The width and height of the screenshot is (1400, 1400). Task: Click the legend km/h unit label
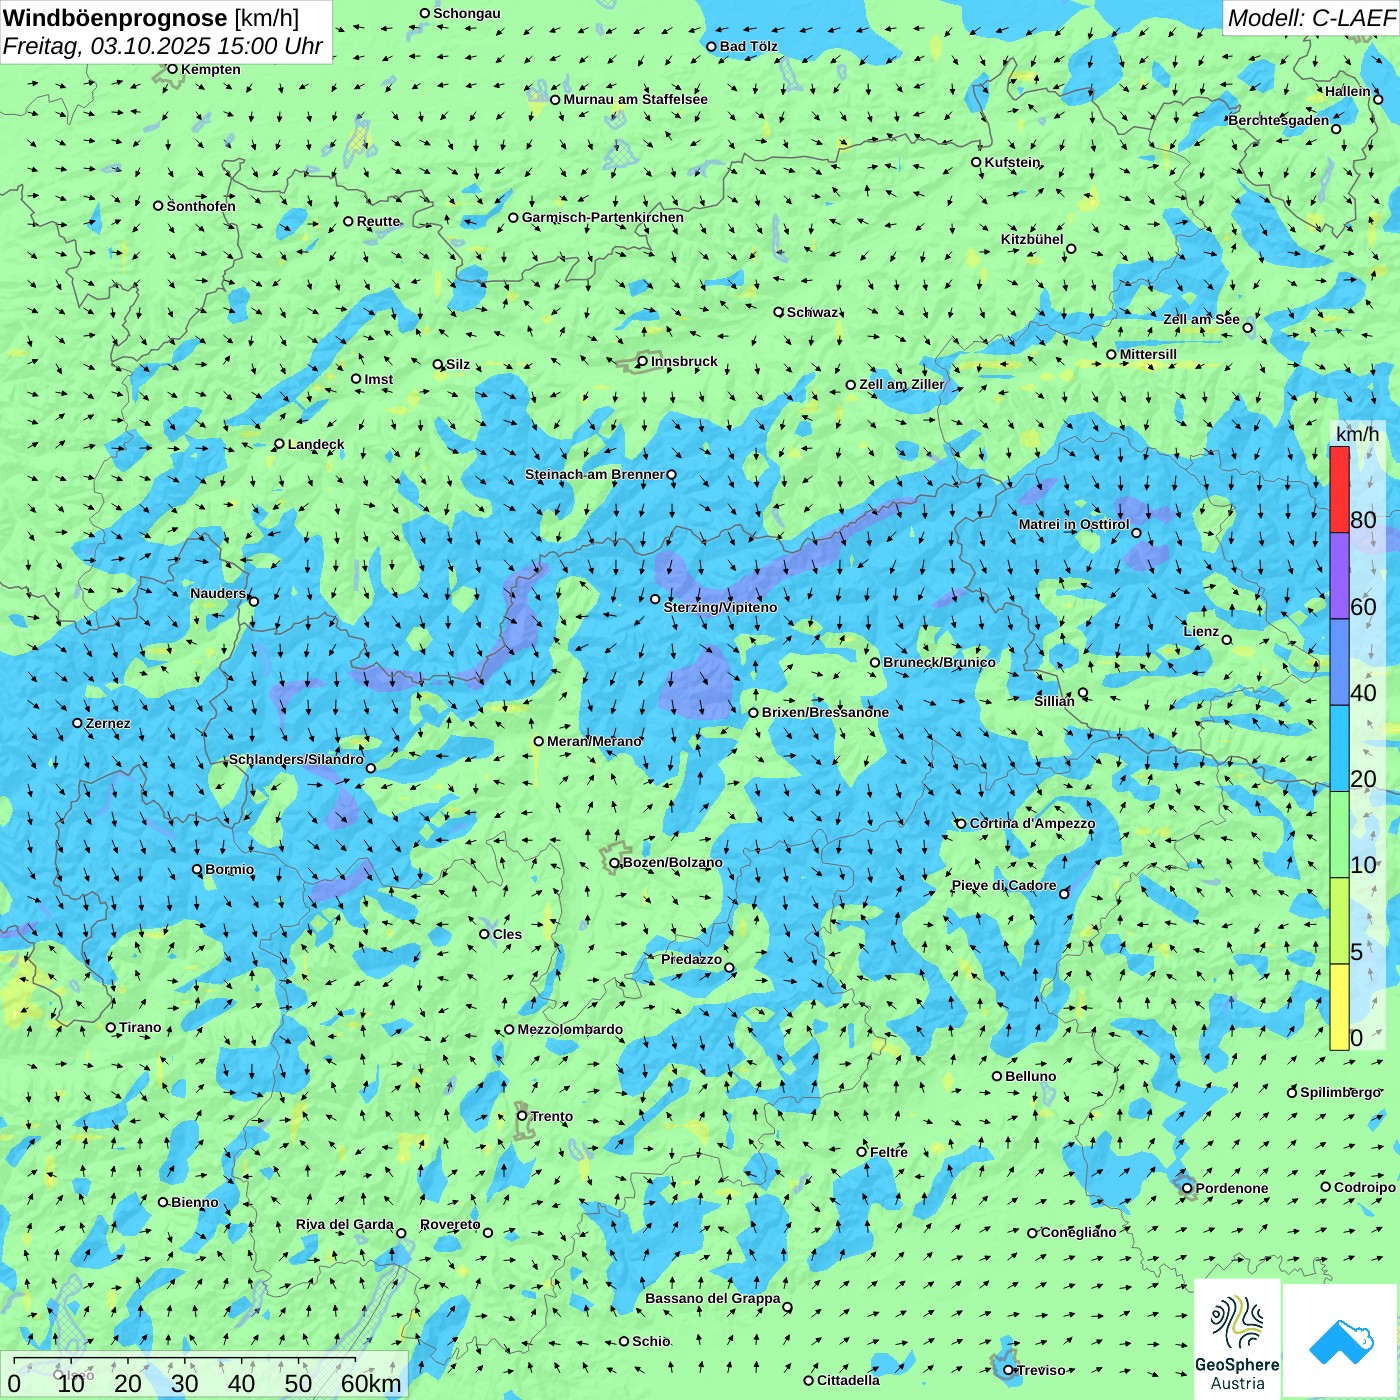[1357, 434]
